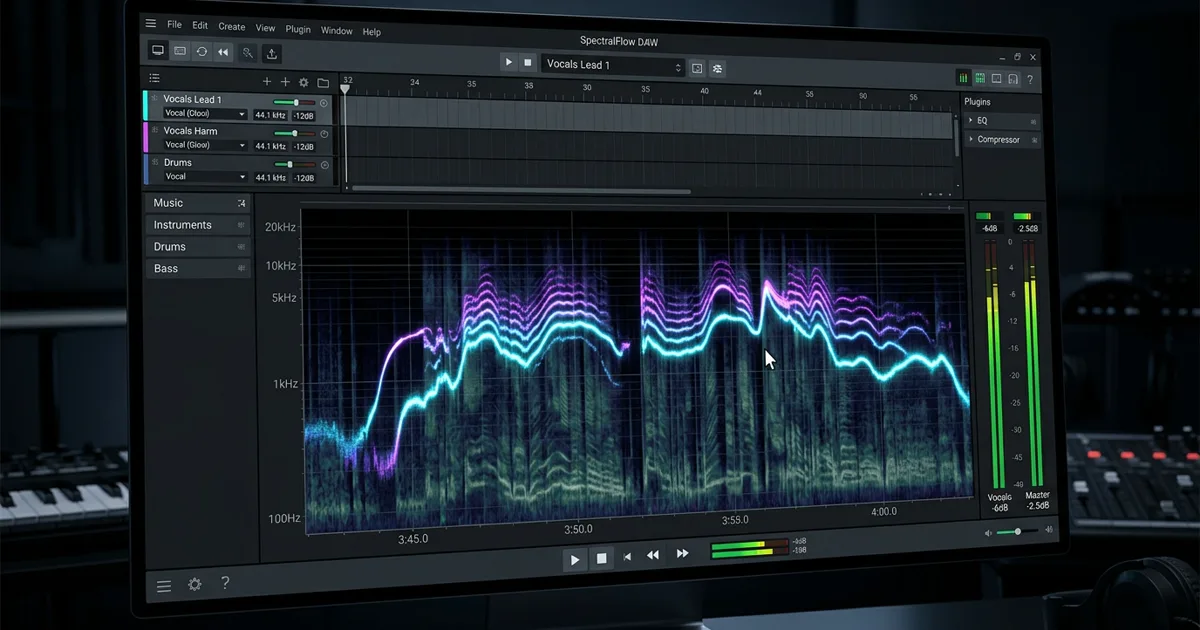Image resolution: width=1200 pixels, height=630 pixels.
Task: Open the Window menu
Action: click(x=336, y=31)
